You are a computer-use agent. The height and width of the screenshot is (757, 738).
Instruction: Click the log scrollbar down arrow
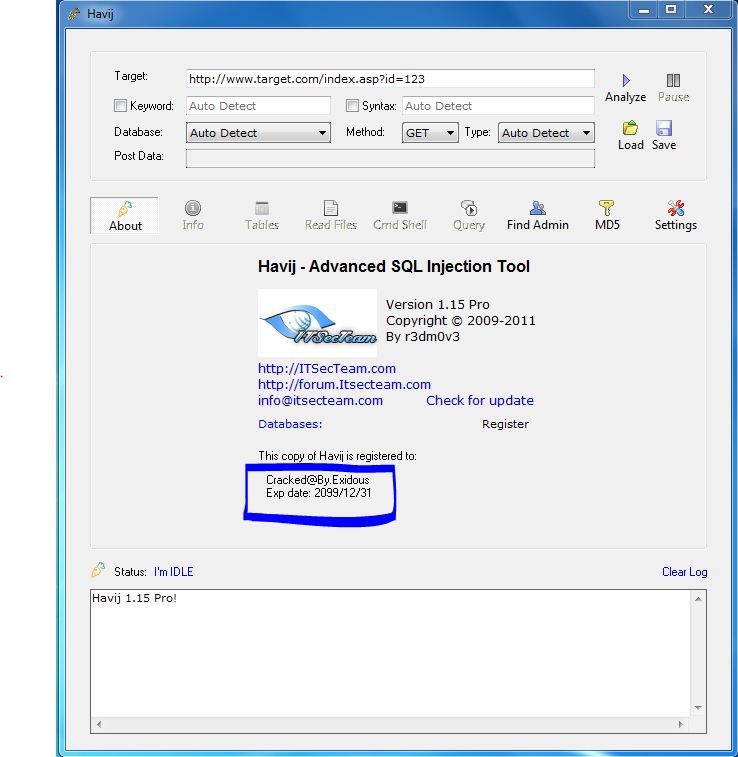698,708
